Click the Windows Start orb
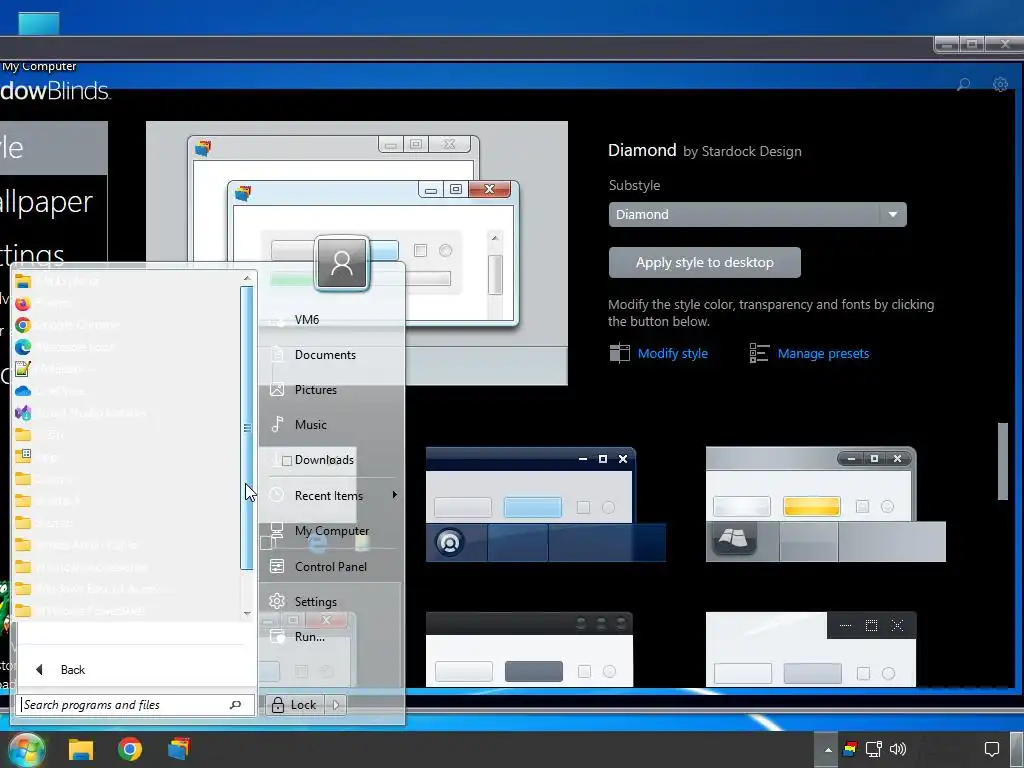The width and height of the screenshot is (1024, 768). 26,749
